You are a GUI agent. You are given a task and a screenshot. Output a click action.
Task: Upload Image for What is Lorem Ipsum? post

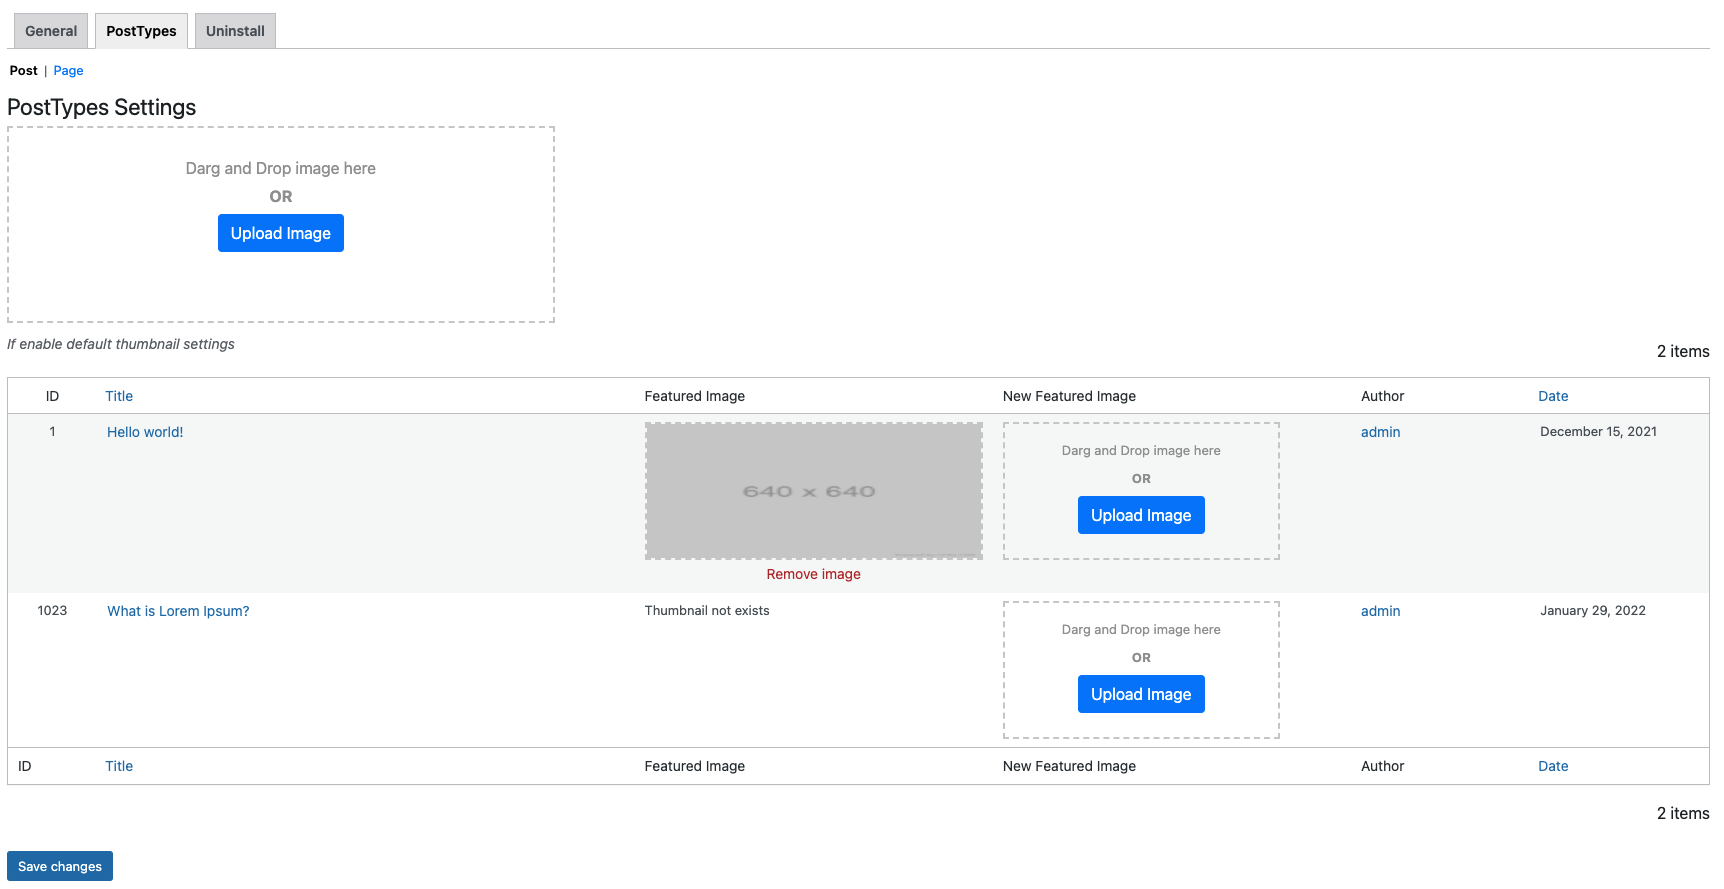pos(1141,694)
